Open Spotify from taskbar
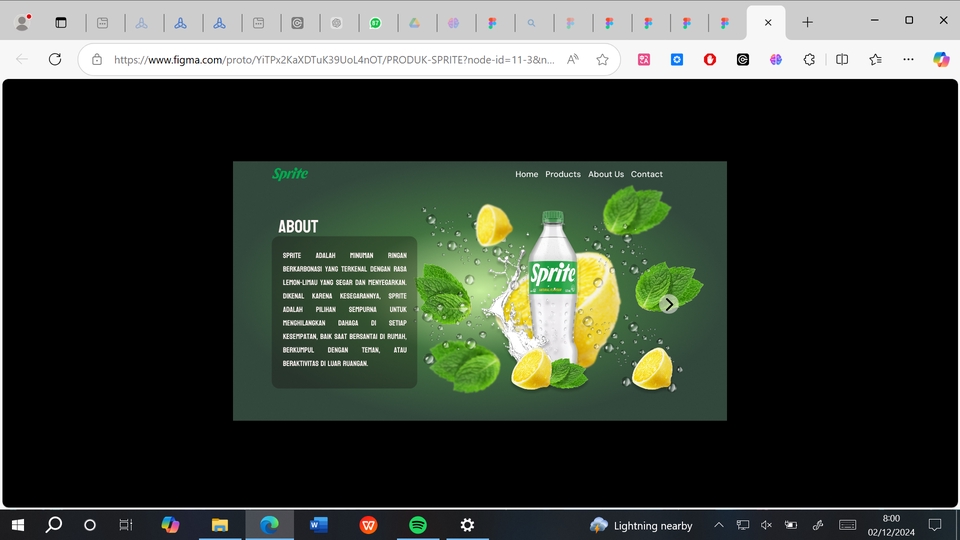The height and width of the screenshot is (540, 960). coord(418,525)
